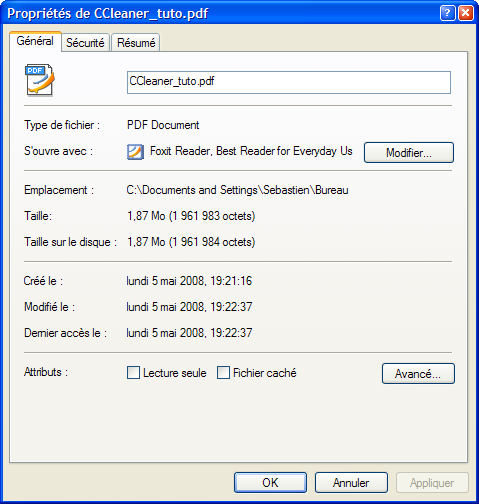Screen dimensions: 479x504
Task: Enable the Lecture seule checkbox
Action: coord(133,373)
